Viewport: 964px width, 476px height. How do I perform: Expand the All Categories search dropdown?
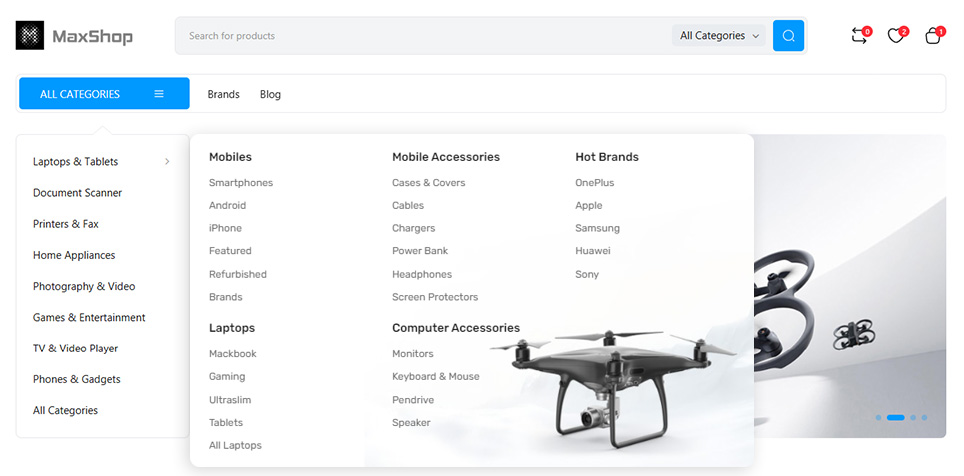coord(719,36)
